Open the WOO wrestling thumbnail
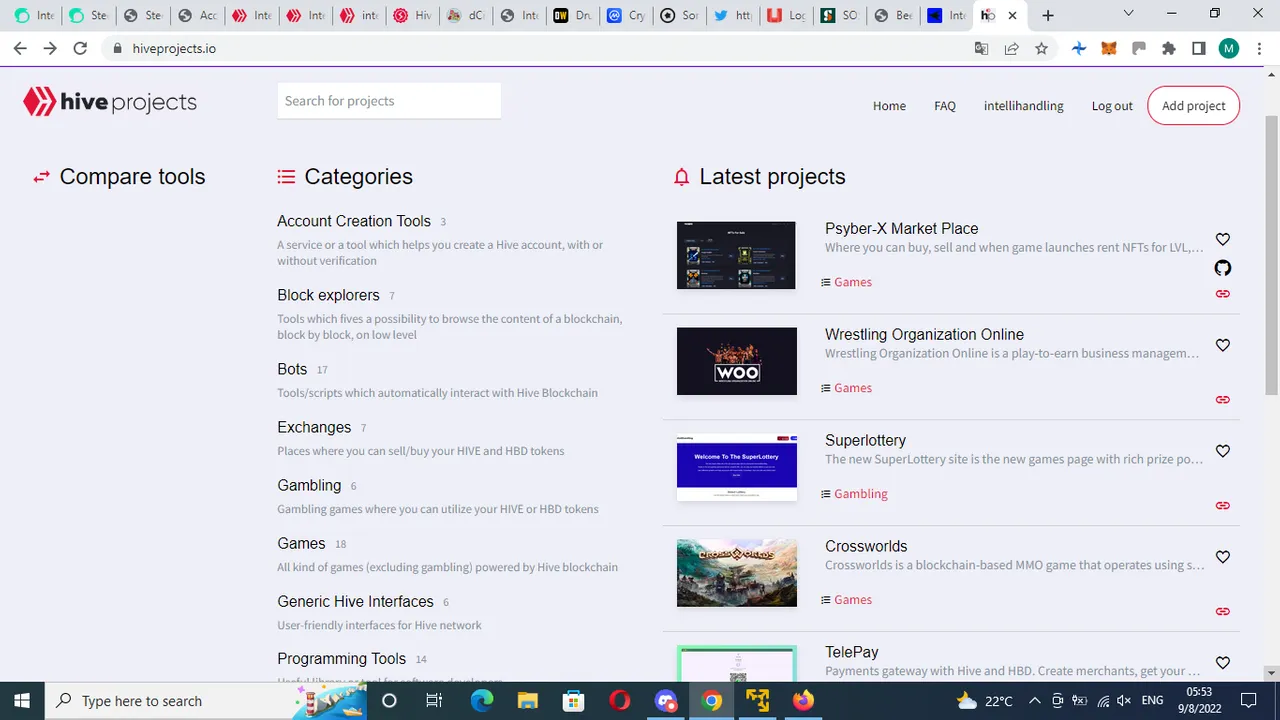Image resolution: width=1280 pixels, height=720 pixels. [736, 361]
